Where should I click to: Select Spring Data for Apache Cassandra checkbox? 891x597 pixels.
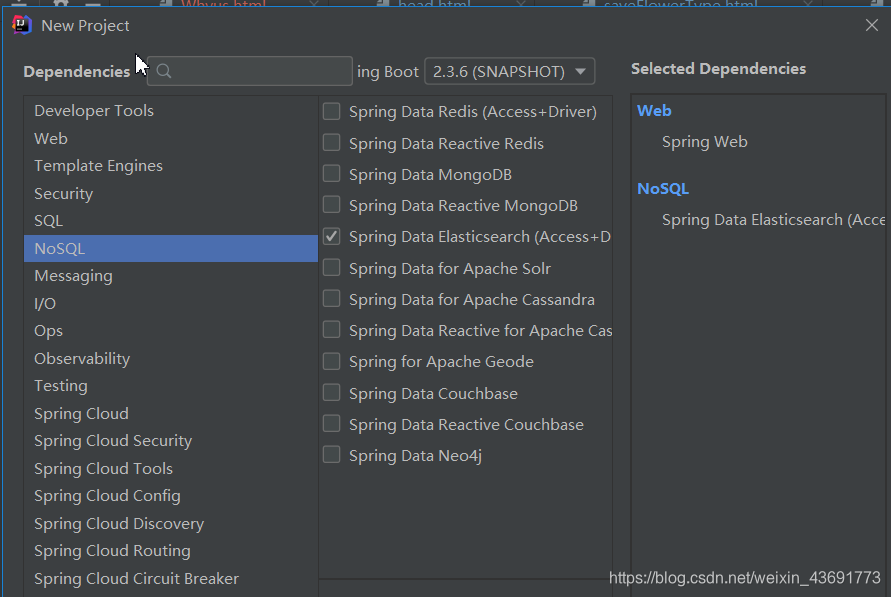coord(332,299)
